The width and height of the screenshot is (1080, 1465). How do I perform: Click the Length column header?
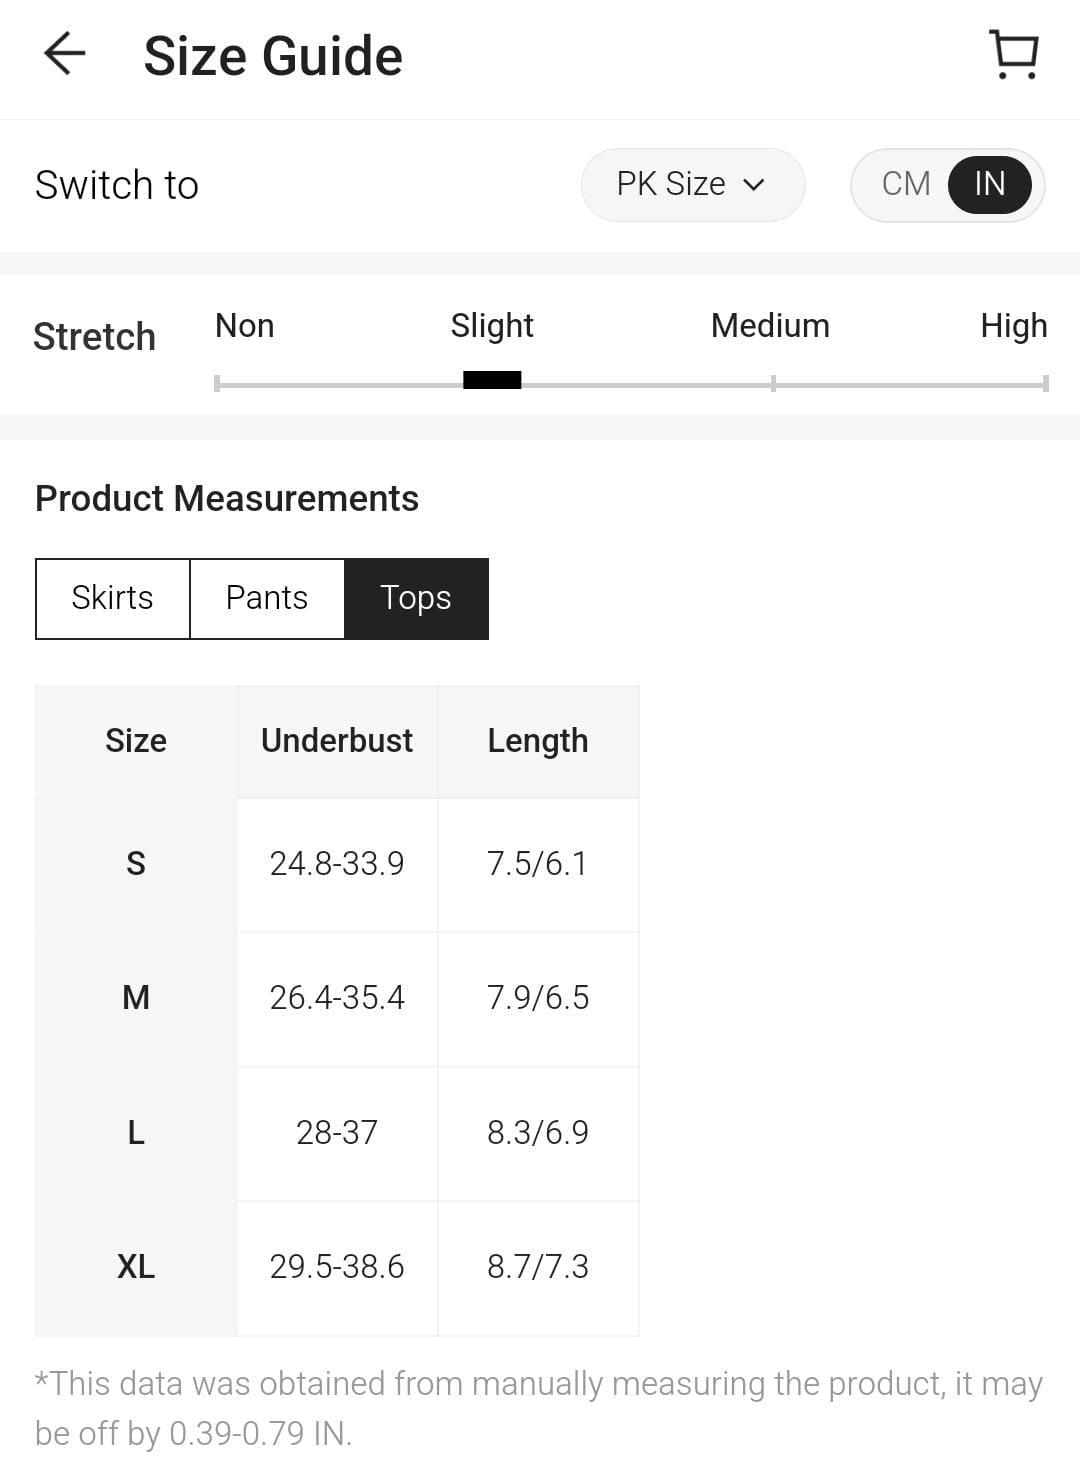coord(538,741)
